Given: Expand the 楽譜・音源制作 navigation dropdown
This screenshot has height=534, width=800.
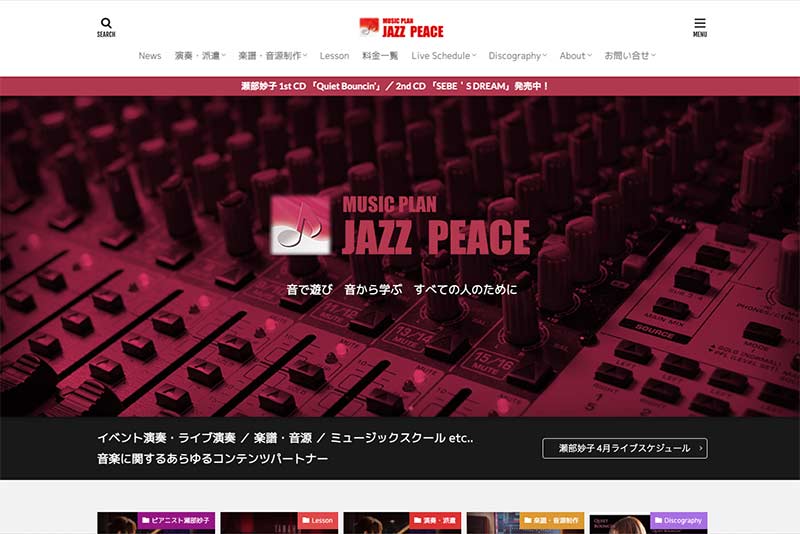Looking at the screenshot, I should click(272, 56).
